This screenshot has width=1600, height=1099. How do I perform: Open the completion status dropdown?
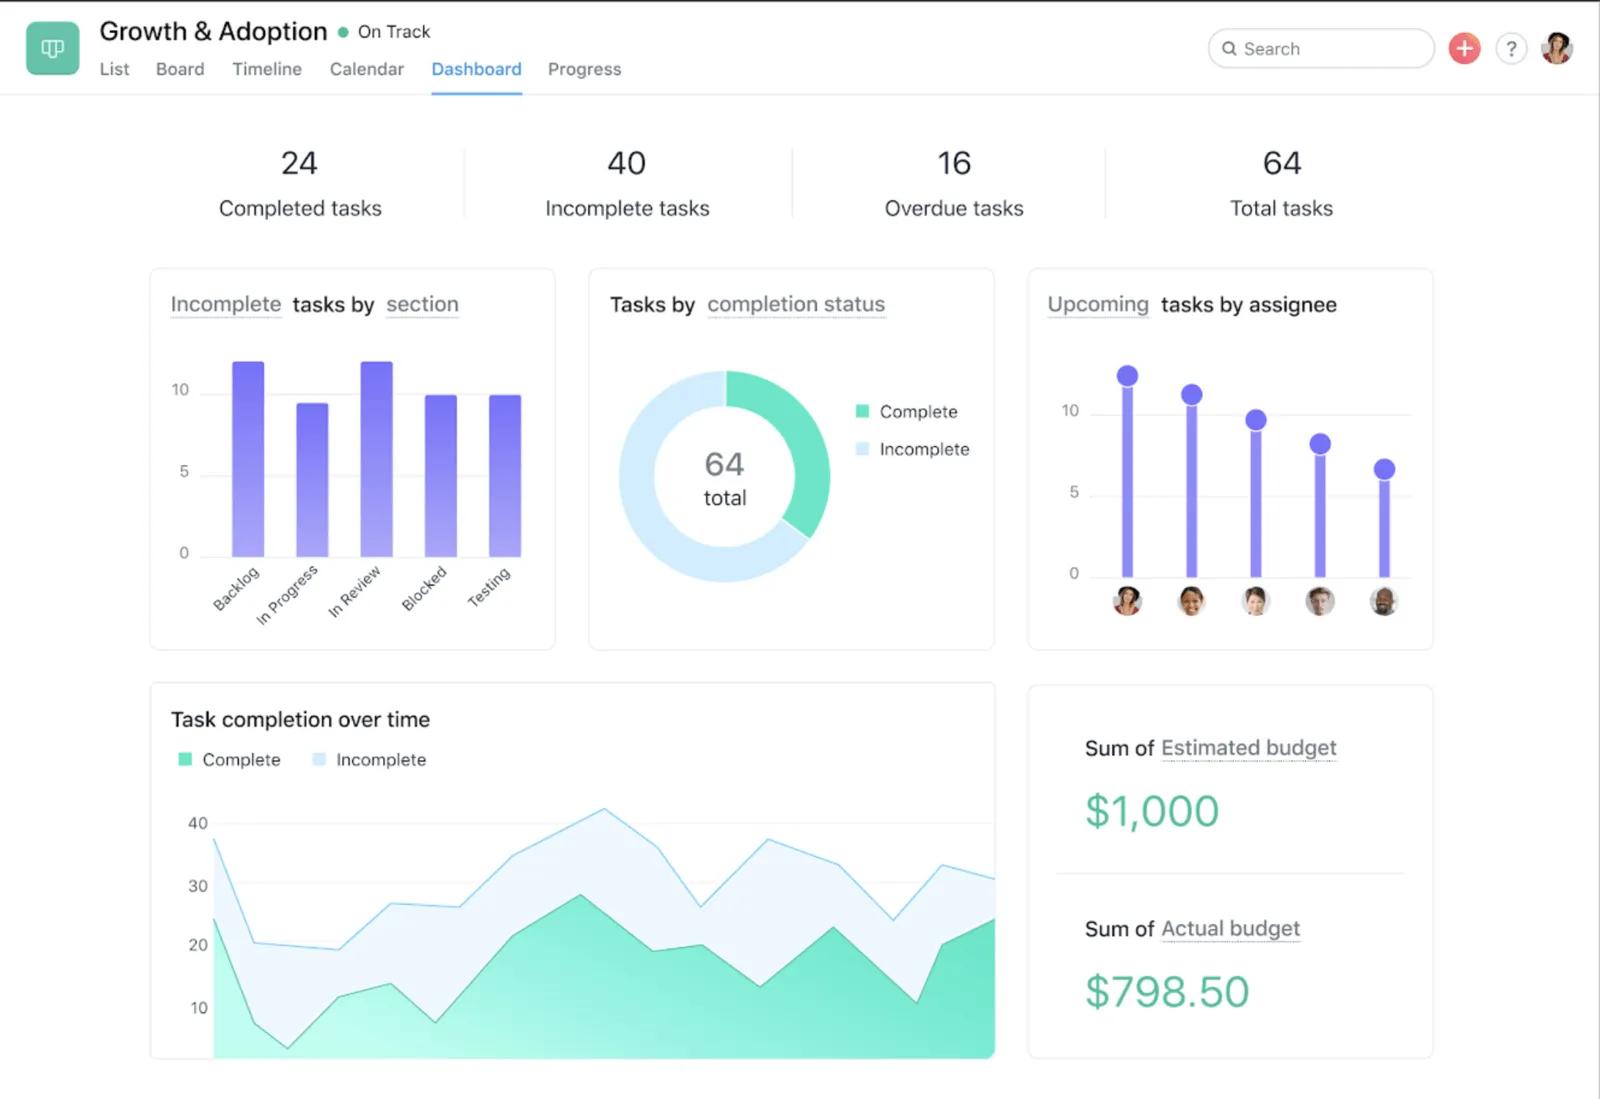coord(796,304)
